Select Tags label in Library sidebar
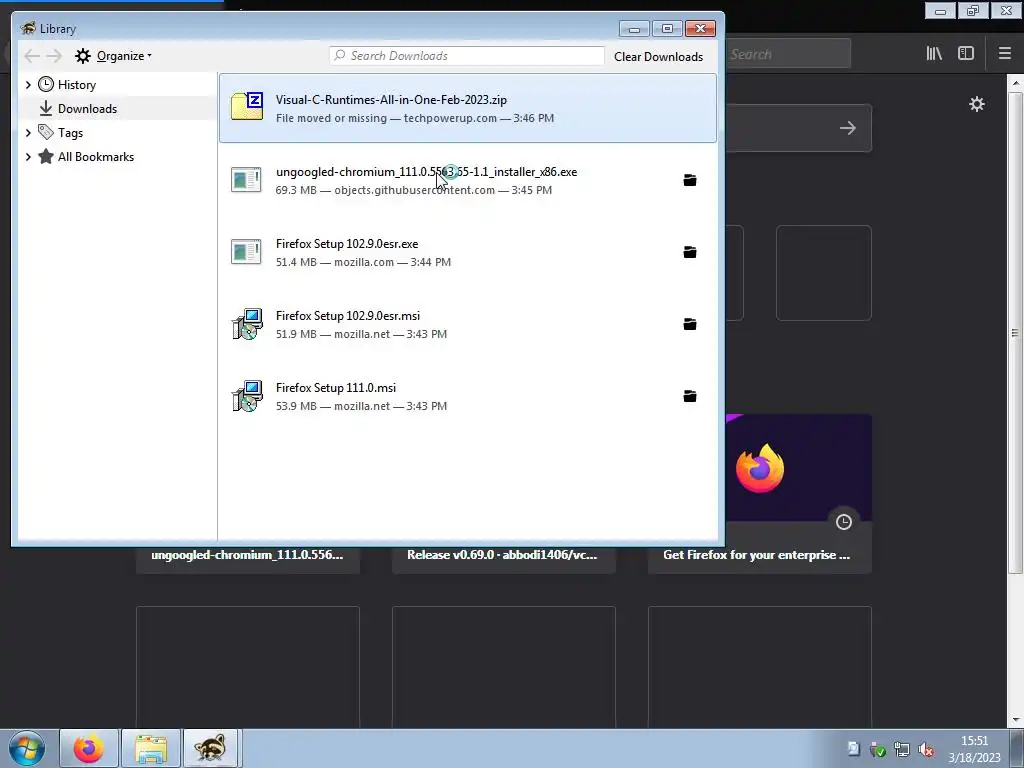The image size is (1024, 768). tap(70, 133)
